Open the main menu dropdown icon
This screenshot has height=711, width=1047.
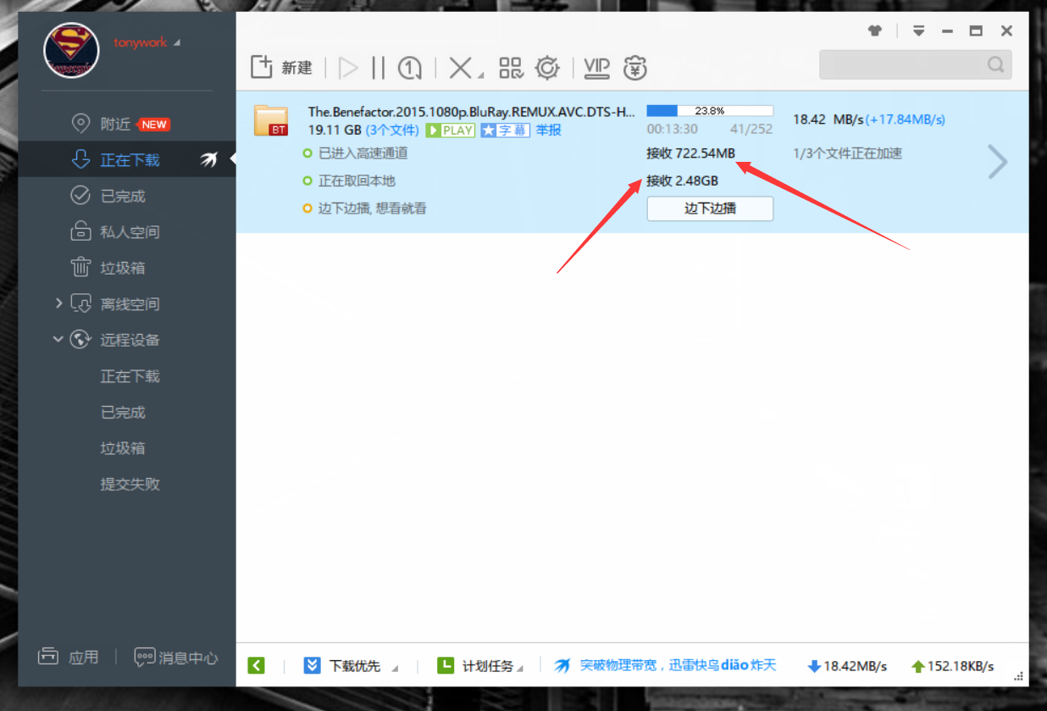click(x=919, y=31)
